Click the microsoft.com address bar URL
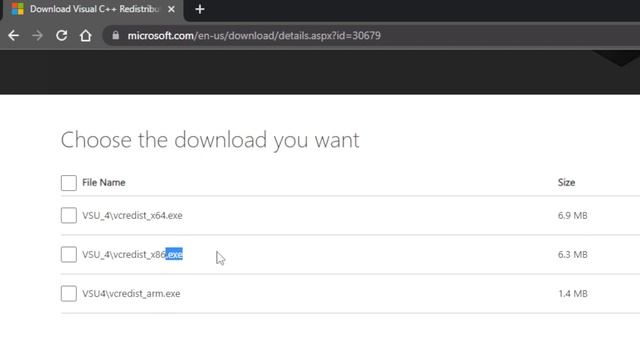 pos(254,36)
